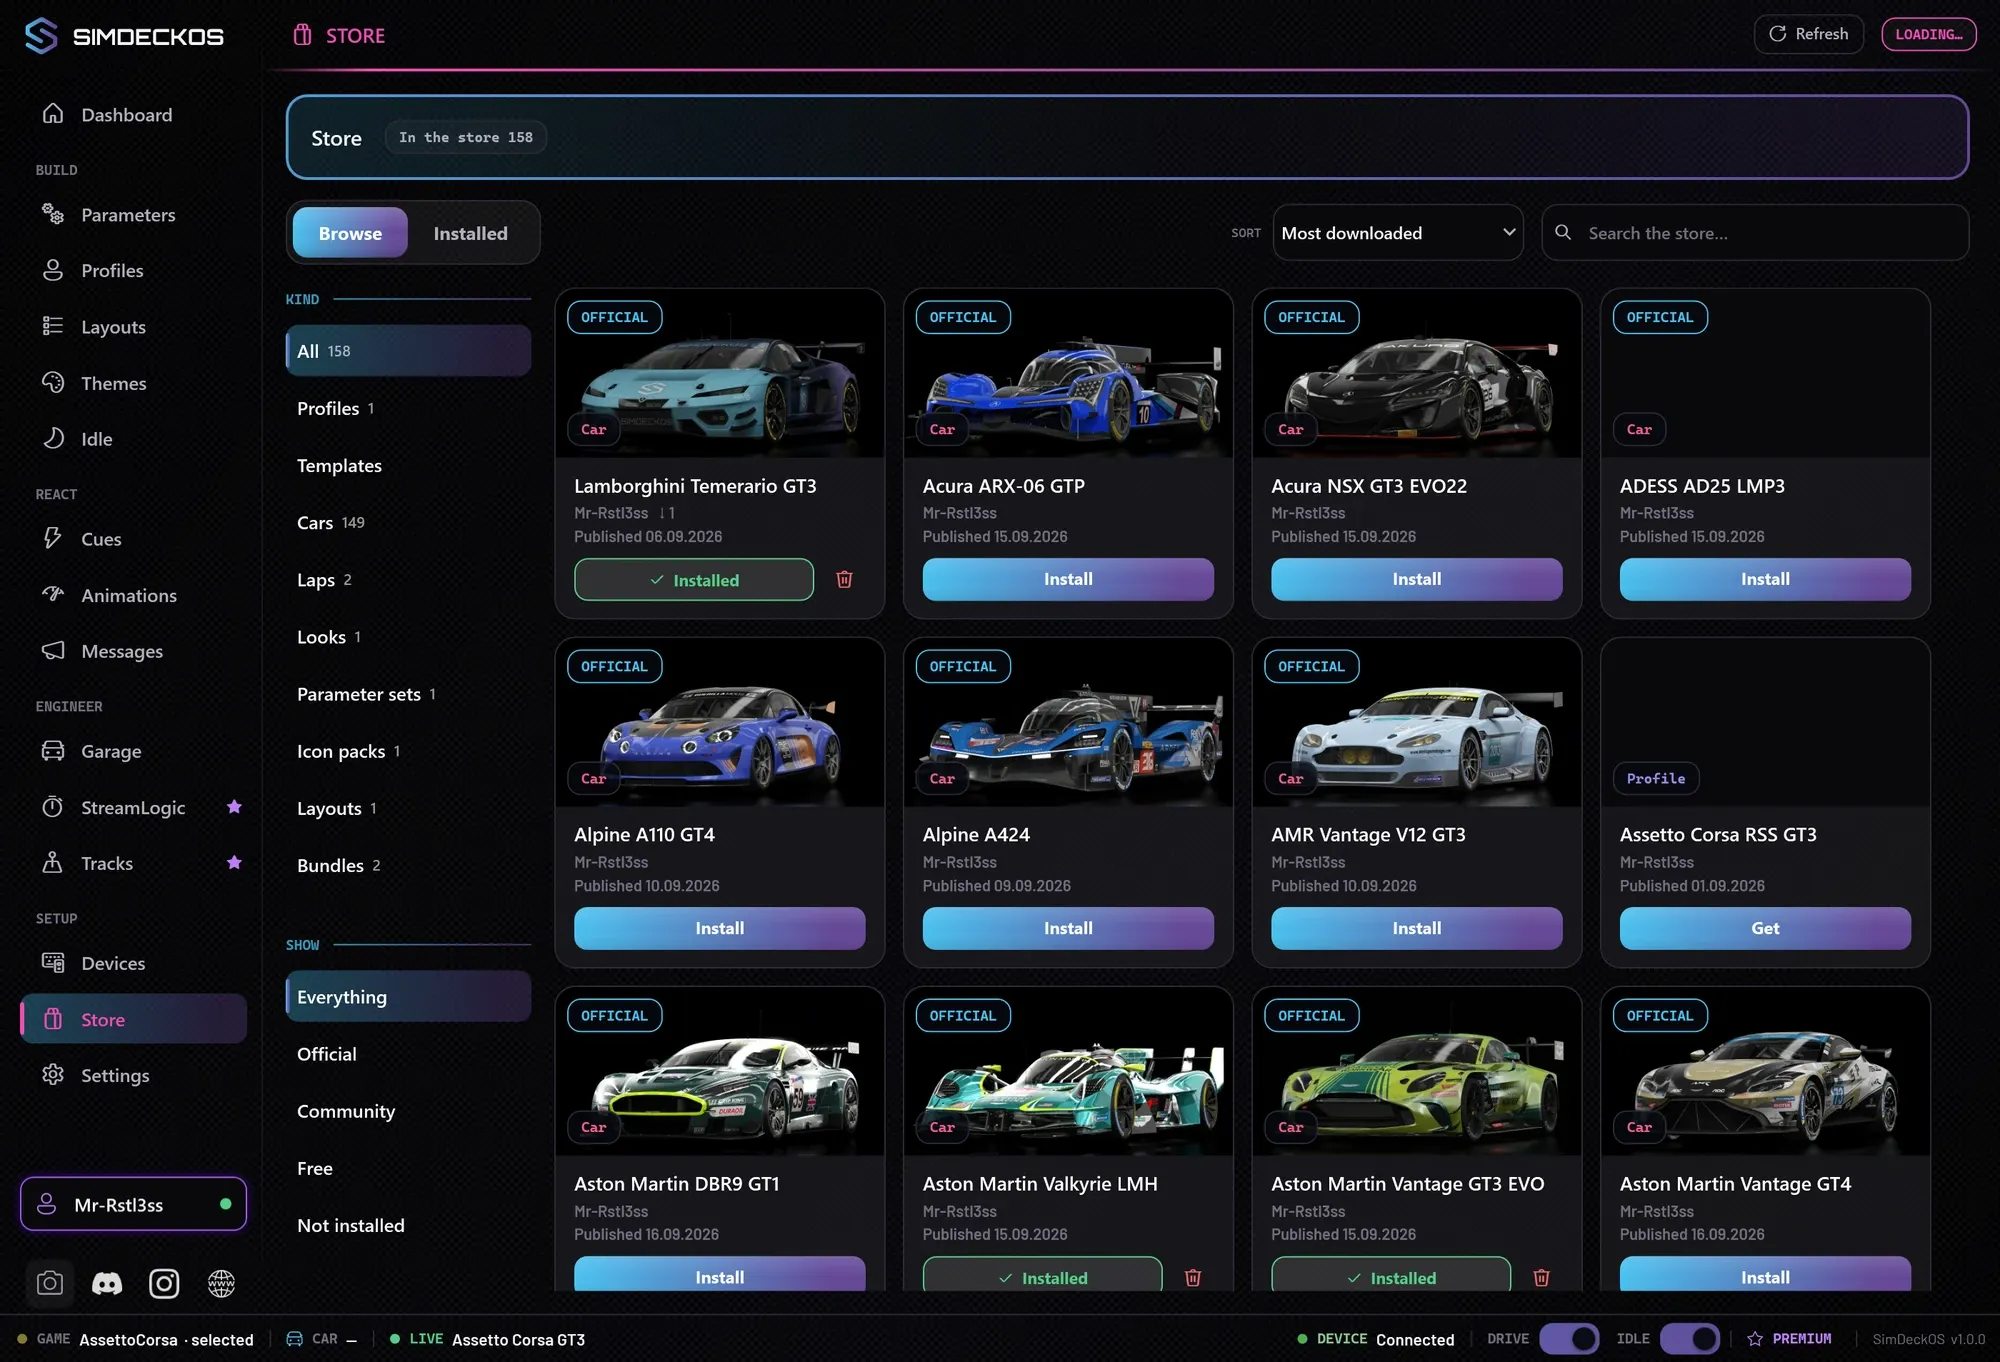
Task: Open the Mr-Rstl3ss account button
Action: pos(133,1204)
